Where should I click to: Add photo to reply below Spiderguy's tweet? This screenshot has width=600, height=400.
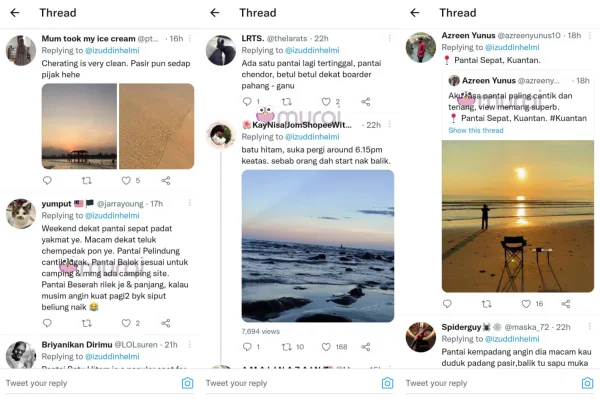[587, 383]
